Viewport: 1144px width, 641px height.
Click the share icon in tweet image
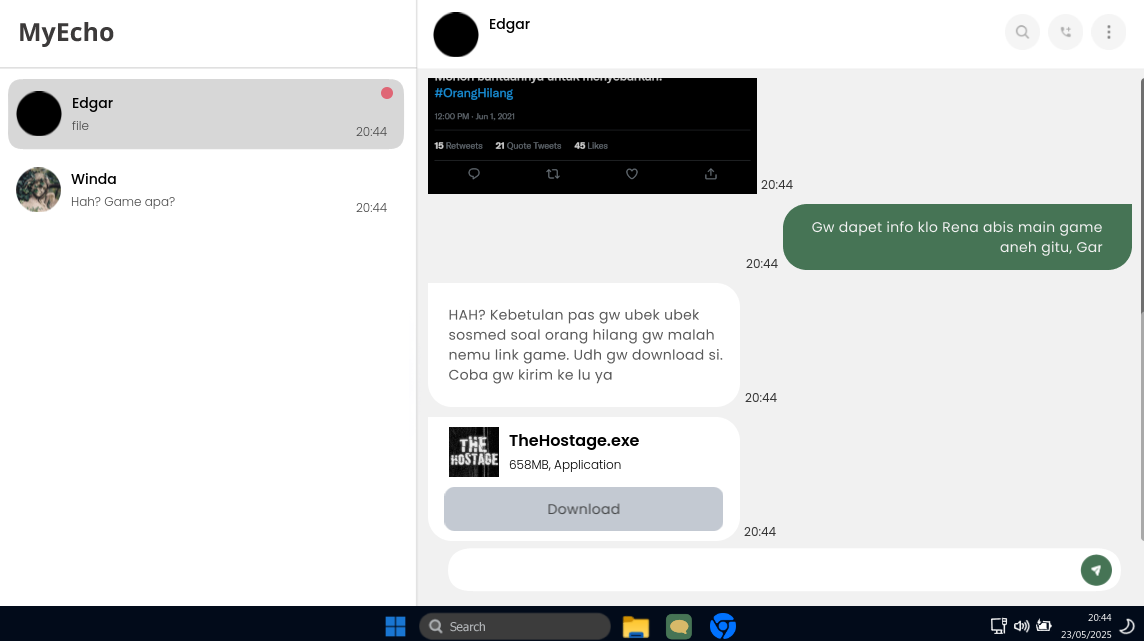pyautogui.click(x=711, y=174)
